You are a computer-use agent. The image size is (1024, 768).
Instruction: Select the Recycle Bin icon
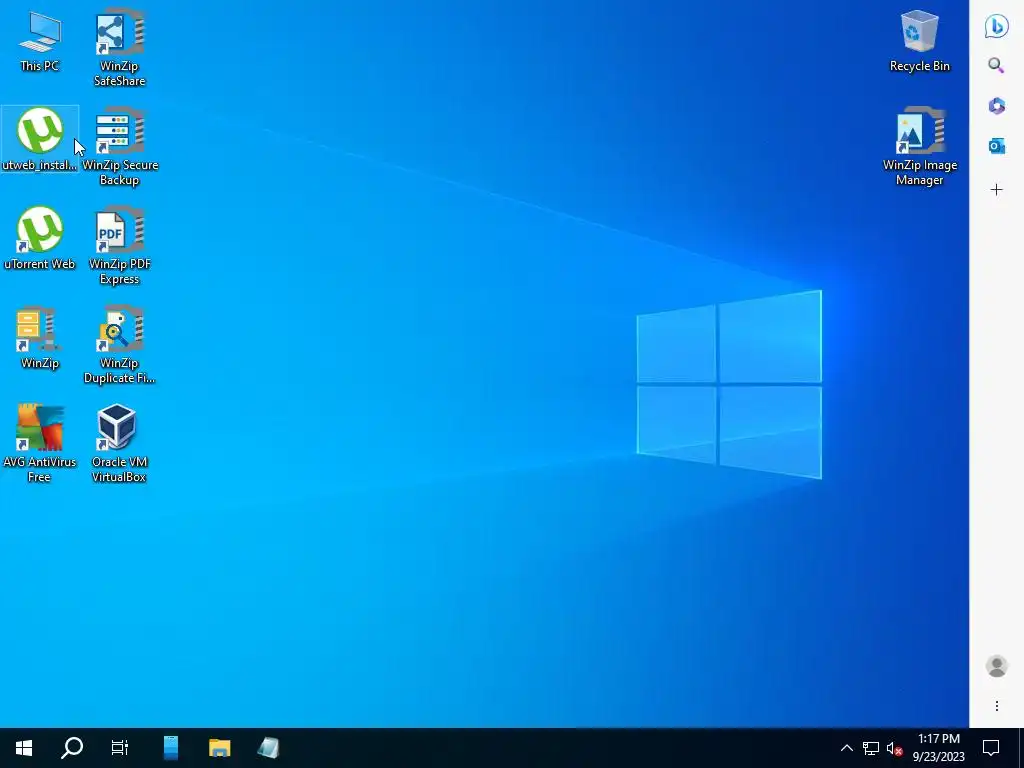pyautogui.click(x=920, y=41)
